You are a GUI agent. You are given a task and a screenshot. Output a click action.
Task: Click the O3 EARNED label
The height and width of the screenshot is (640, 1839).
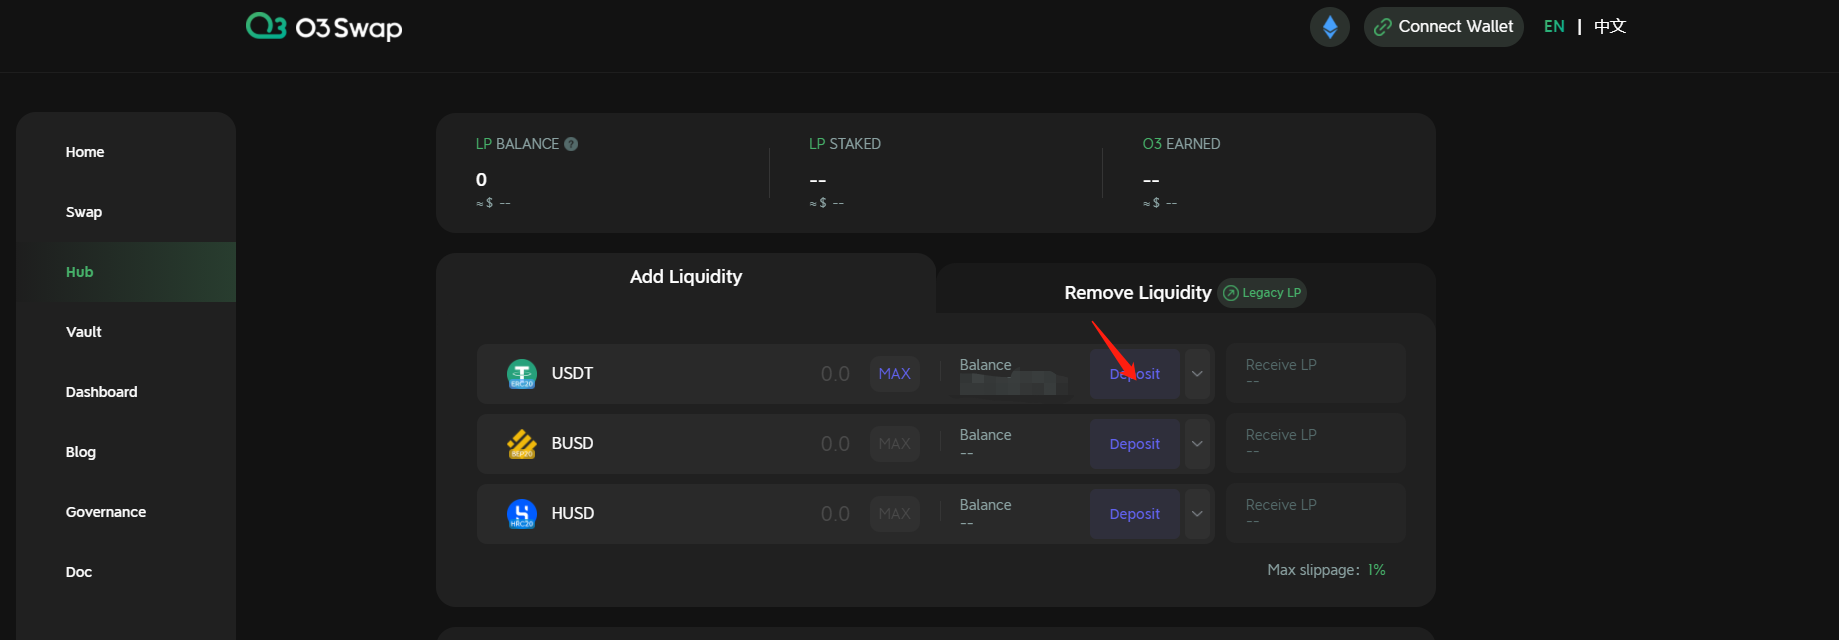[1181, 144]
